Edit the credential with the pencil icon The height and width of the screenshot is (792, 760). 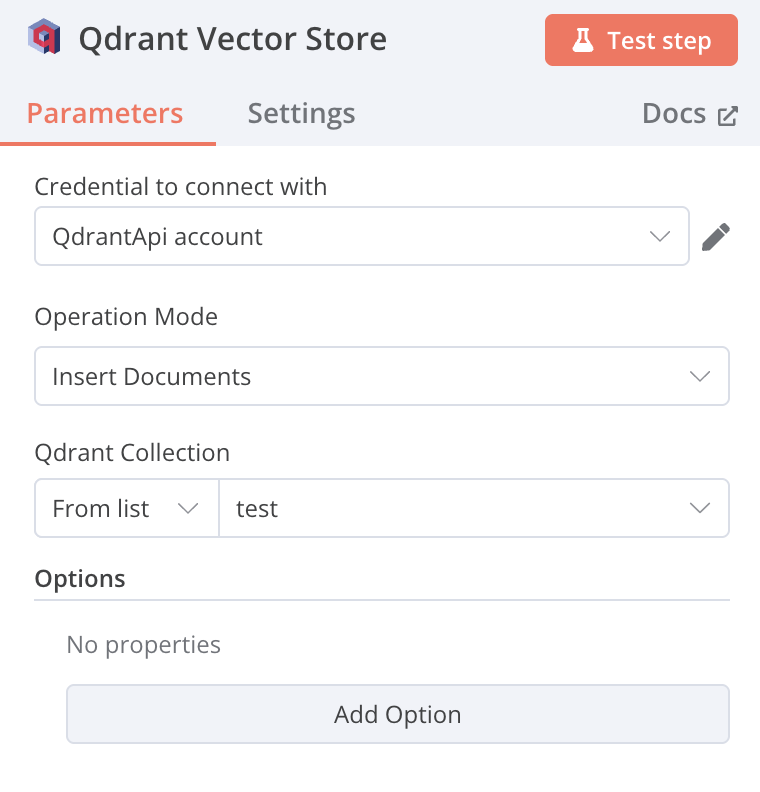(716, 237)
